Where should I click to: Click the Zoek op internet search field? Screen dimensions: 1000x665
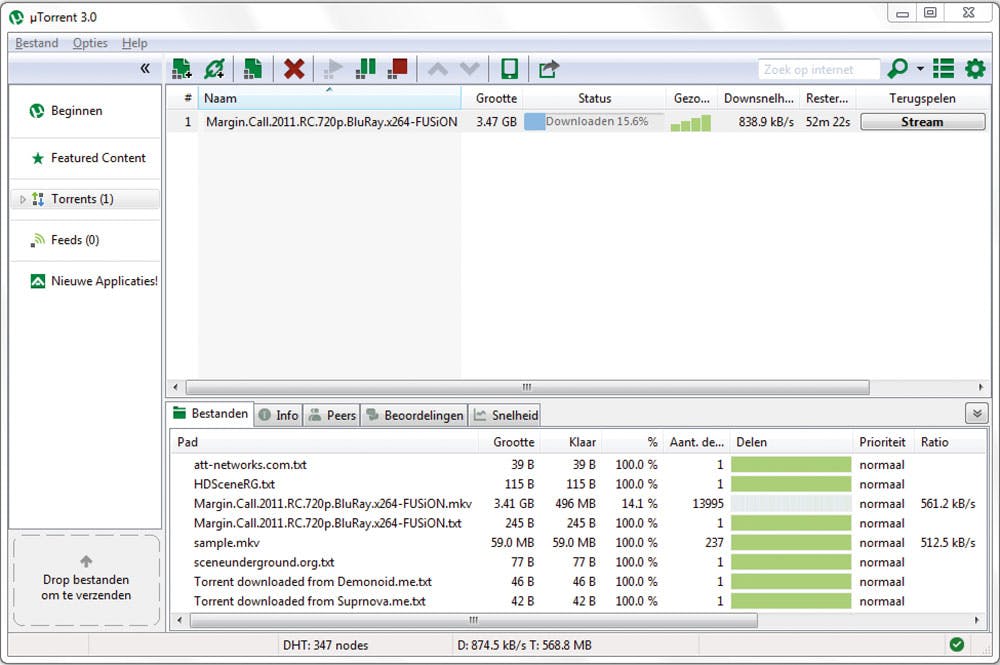[x=818, y=69]
